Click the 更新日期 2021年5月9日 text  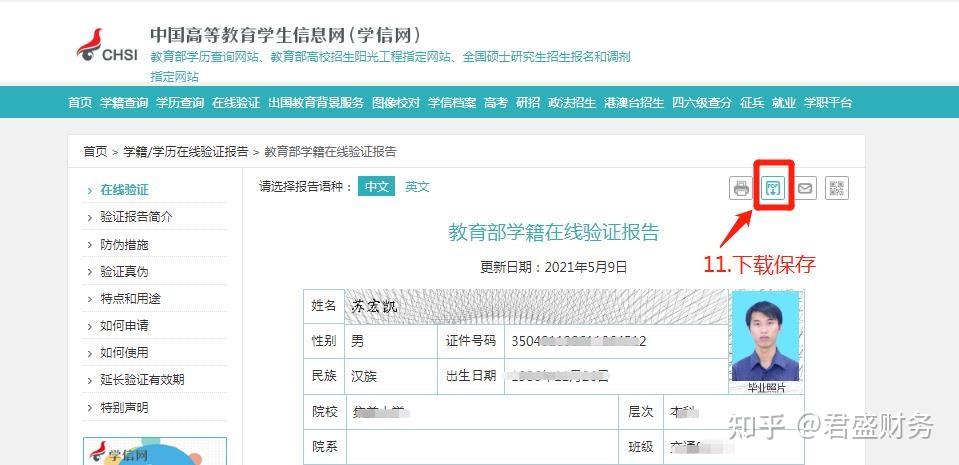[554, 267]
